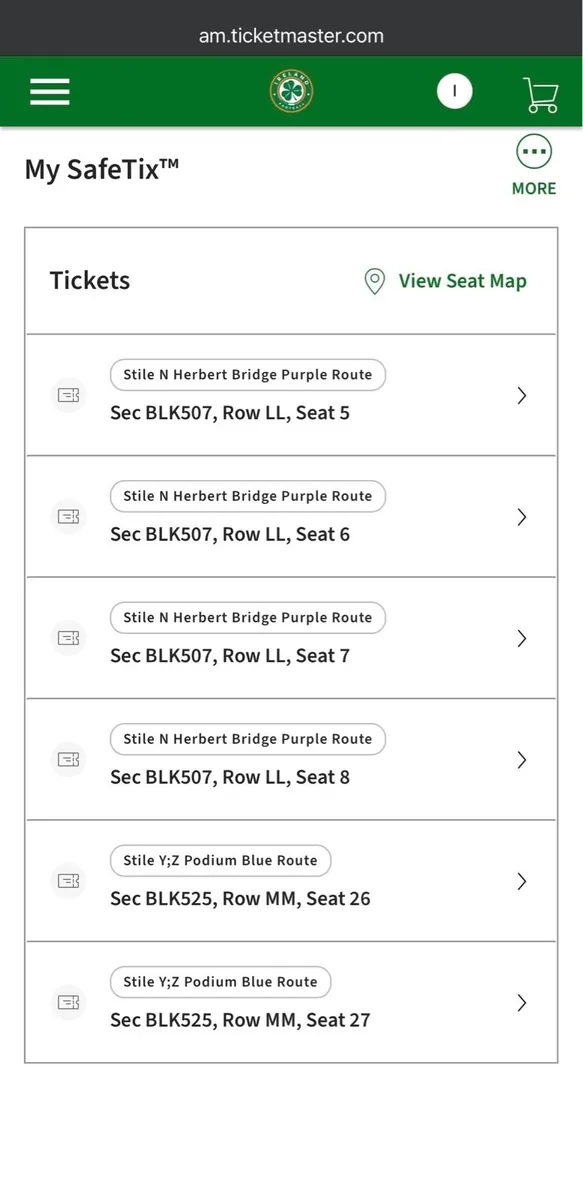
Task: Click the map pin icon beside View Seat Map
Action: [x=374, y=281]
